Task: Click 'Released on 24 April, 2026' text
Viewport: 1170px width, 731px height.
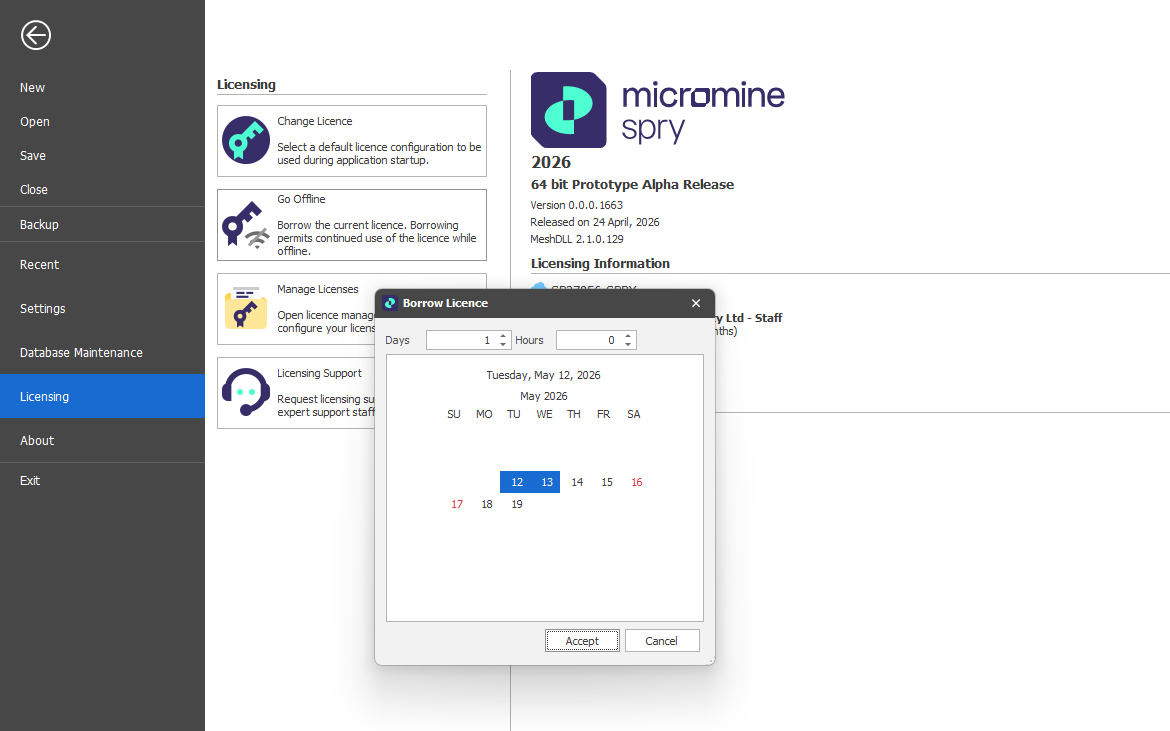Action: pyautogui.click(x=595, y=222)
